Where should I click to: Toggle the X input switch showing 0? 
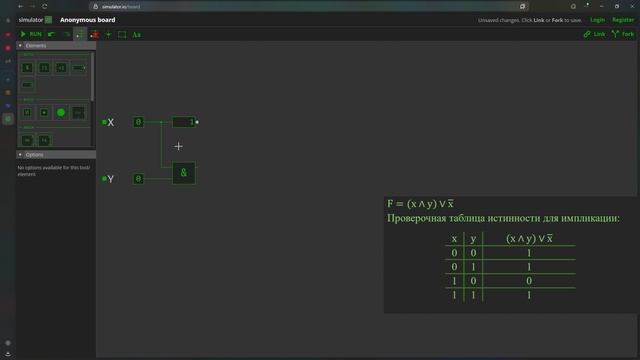click(x=138, y=122)
